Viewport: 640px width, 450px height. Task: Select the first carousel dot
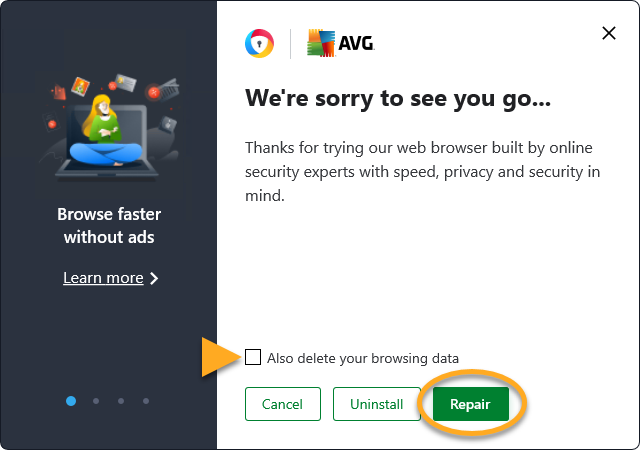click(x=71, y=401)
